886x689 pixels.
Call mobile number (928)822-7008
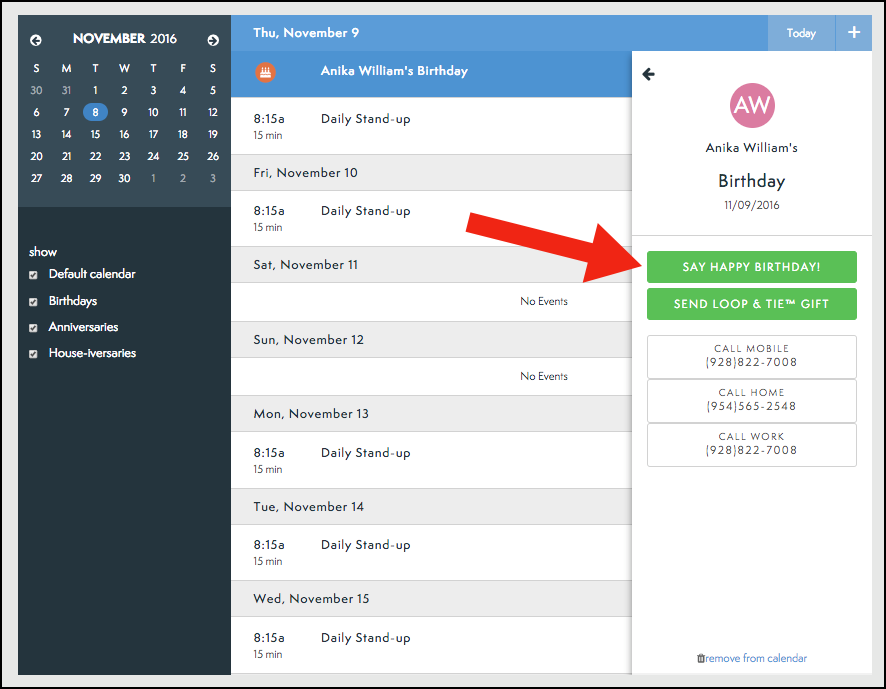tap(751, 356)
